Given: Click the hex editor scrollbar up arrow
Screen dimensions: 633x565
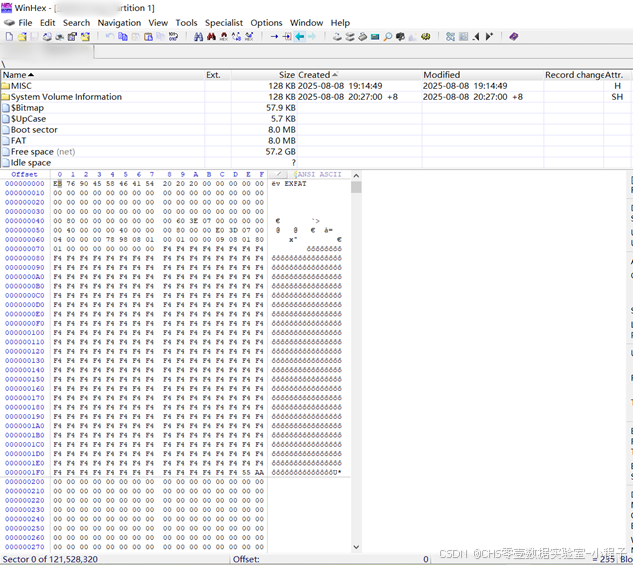Looking at the screenshot, I should (x=356, y=176).
